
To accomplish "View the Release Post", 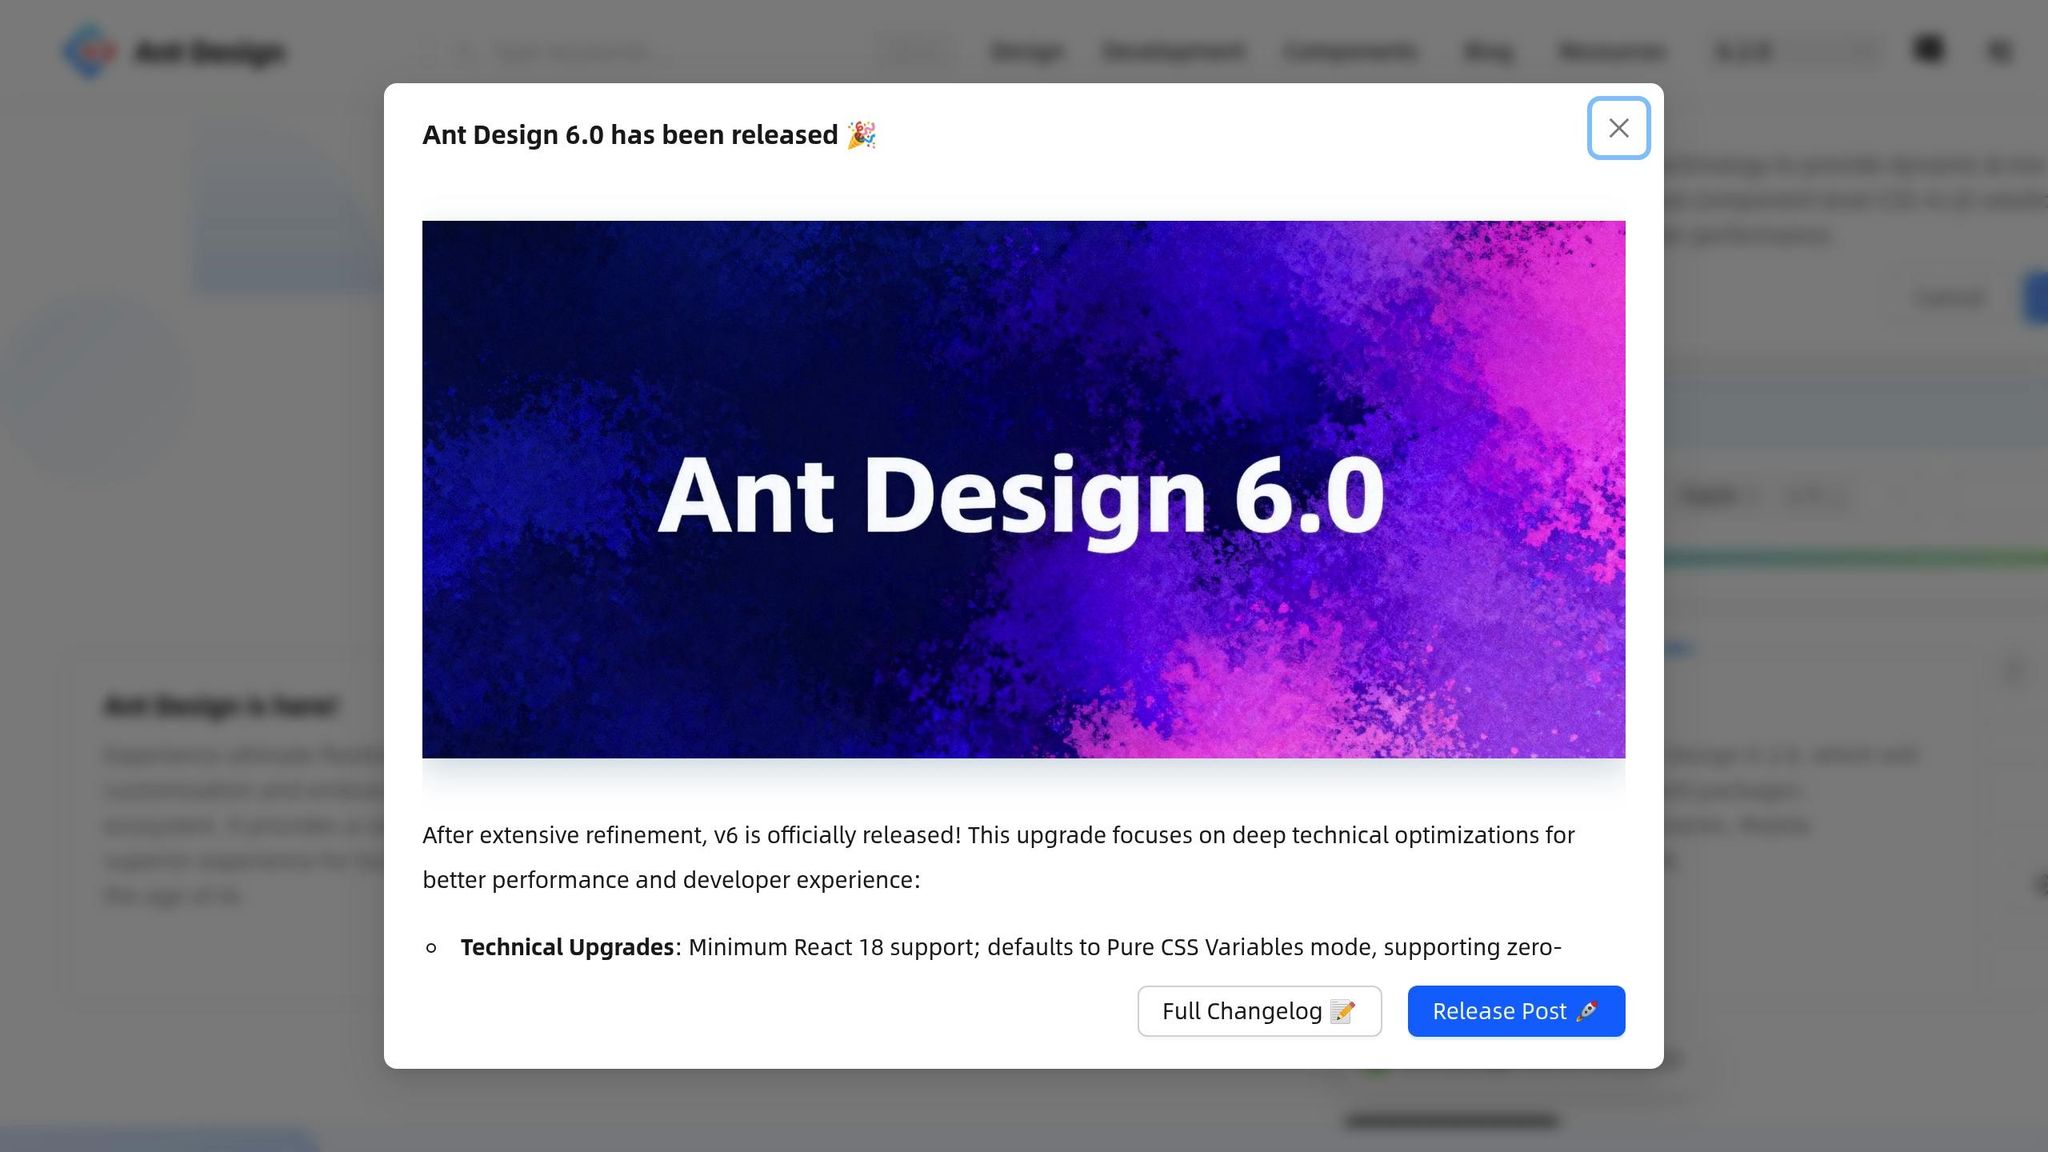I will tap(1516, 1011).
